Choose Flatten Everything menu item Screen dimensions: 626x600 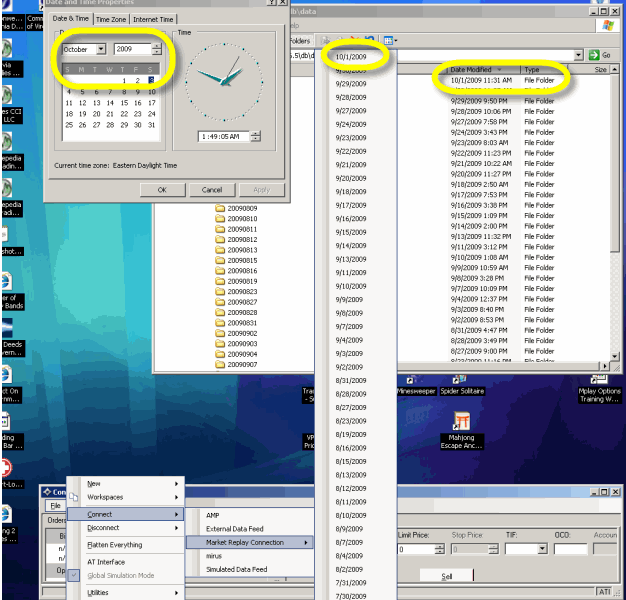[x=125, y=545]
